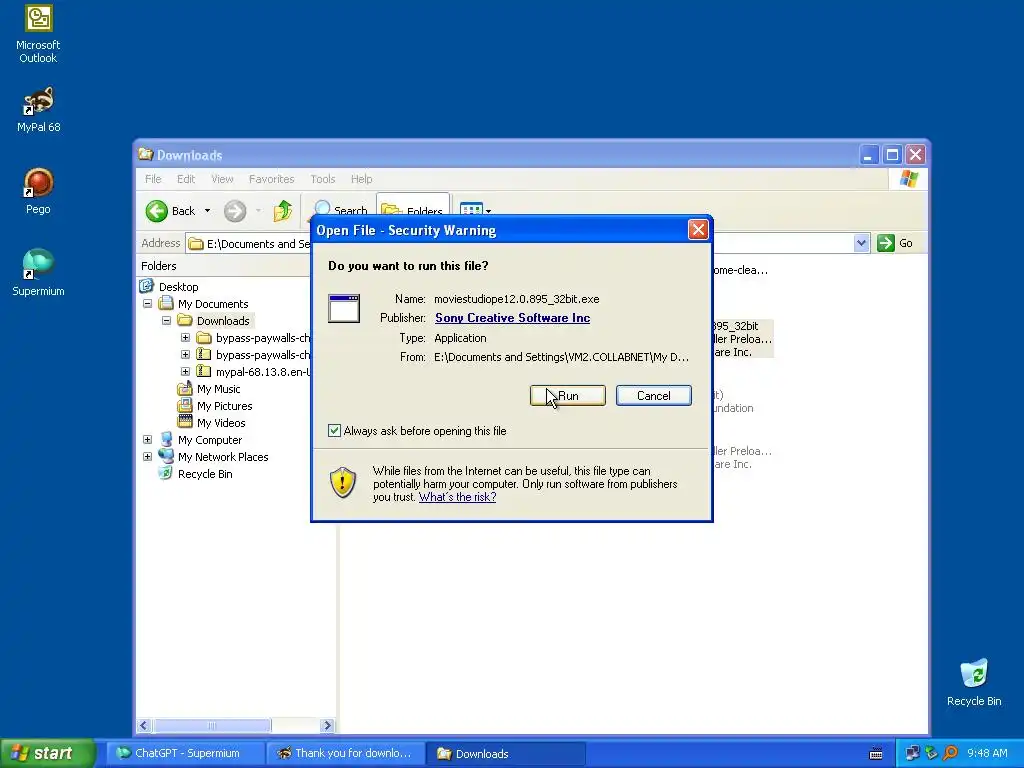Click the application icon in security dialog
The width and height of the screenshot is (1024, 768).
344,308
